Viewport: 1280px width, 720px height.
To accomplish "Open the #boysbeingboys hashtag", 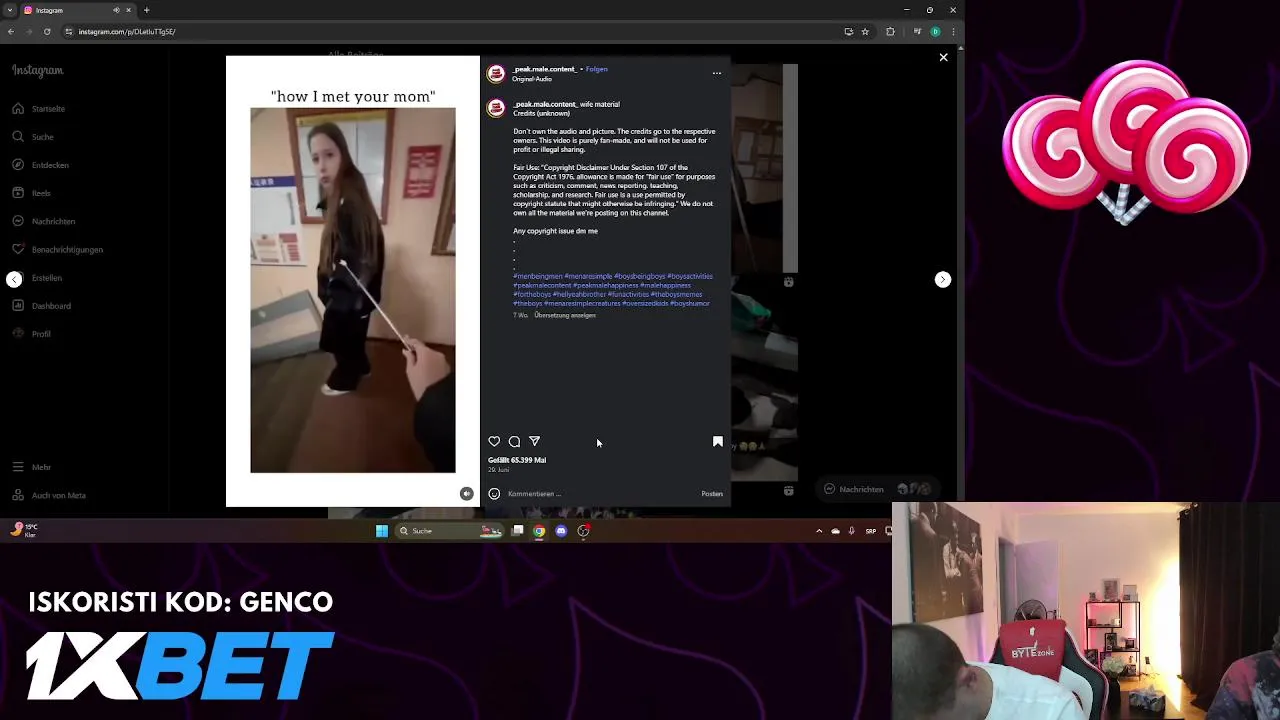I will click(640, 276).
